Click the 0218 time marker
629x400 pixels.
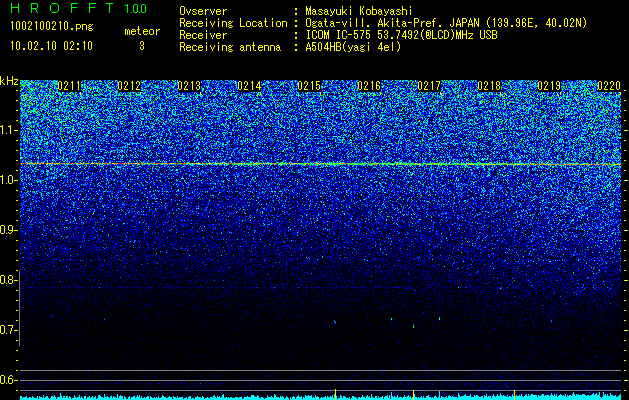pyautogui.click(x=489, y=86)
